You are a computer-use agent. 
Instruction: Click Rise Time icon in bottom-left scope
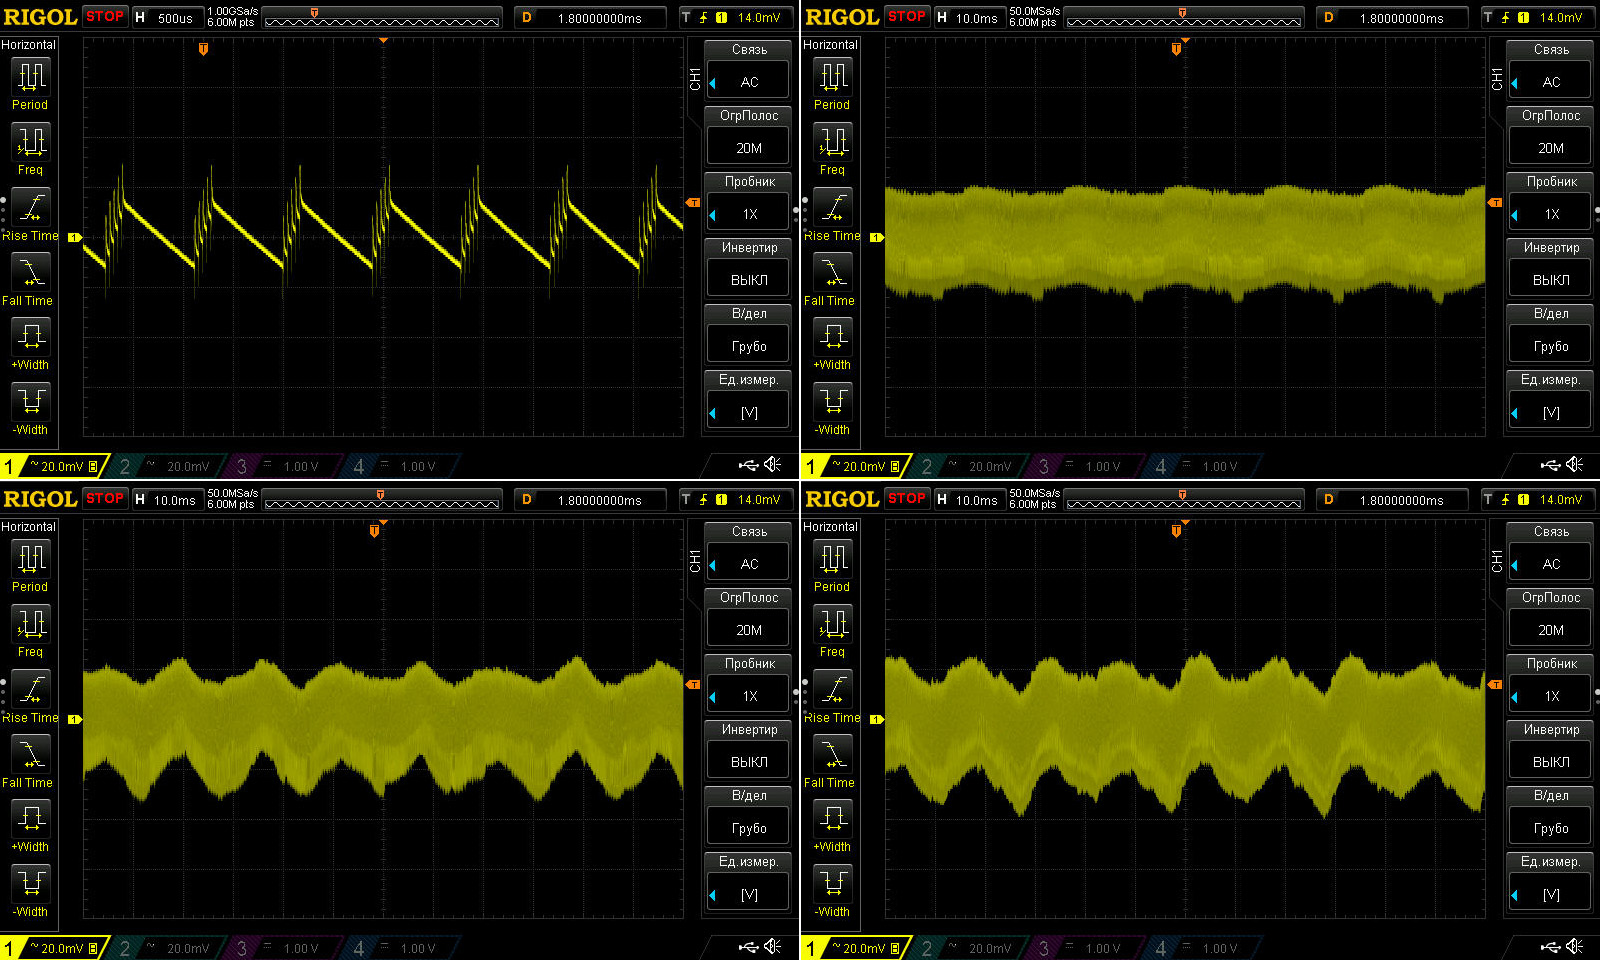click(31, 689)
